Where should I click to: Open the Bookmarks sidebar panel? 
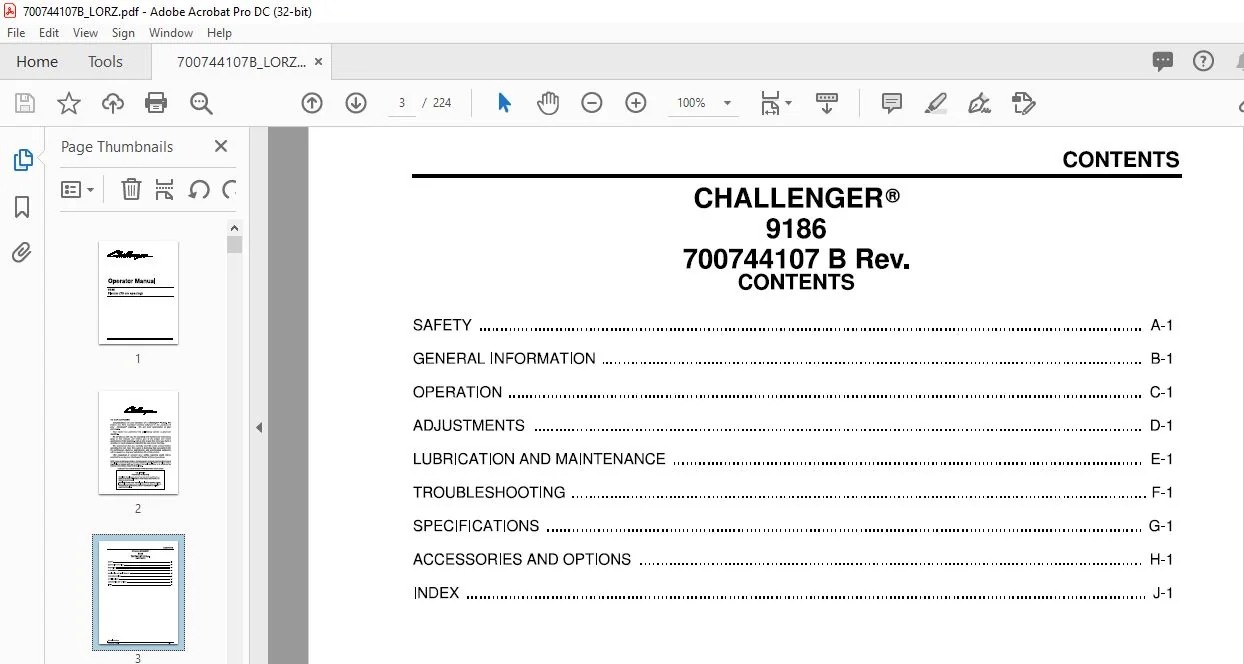22,207
